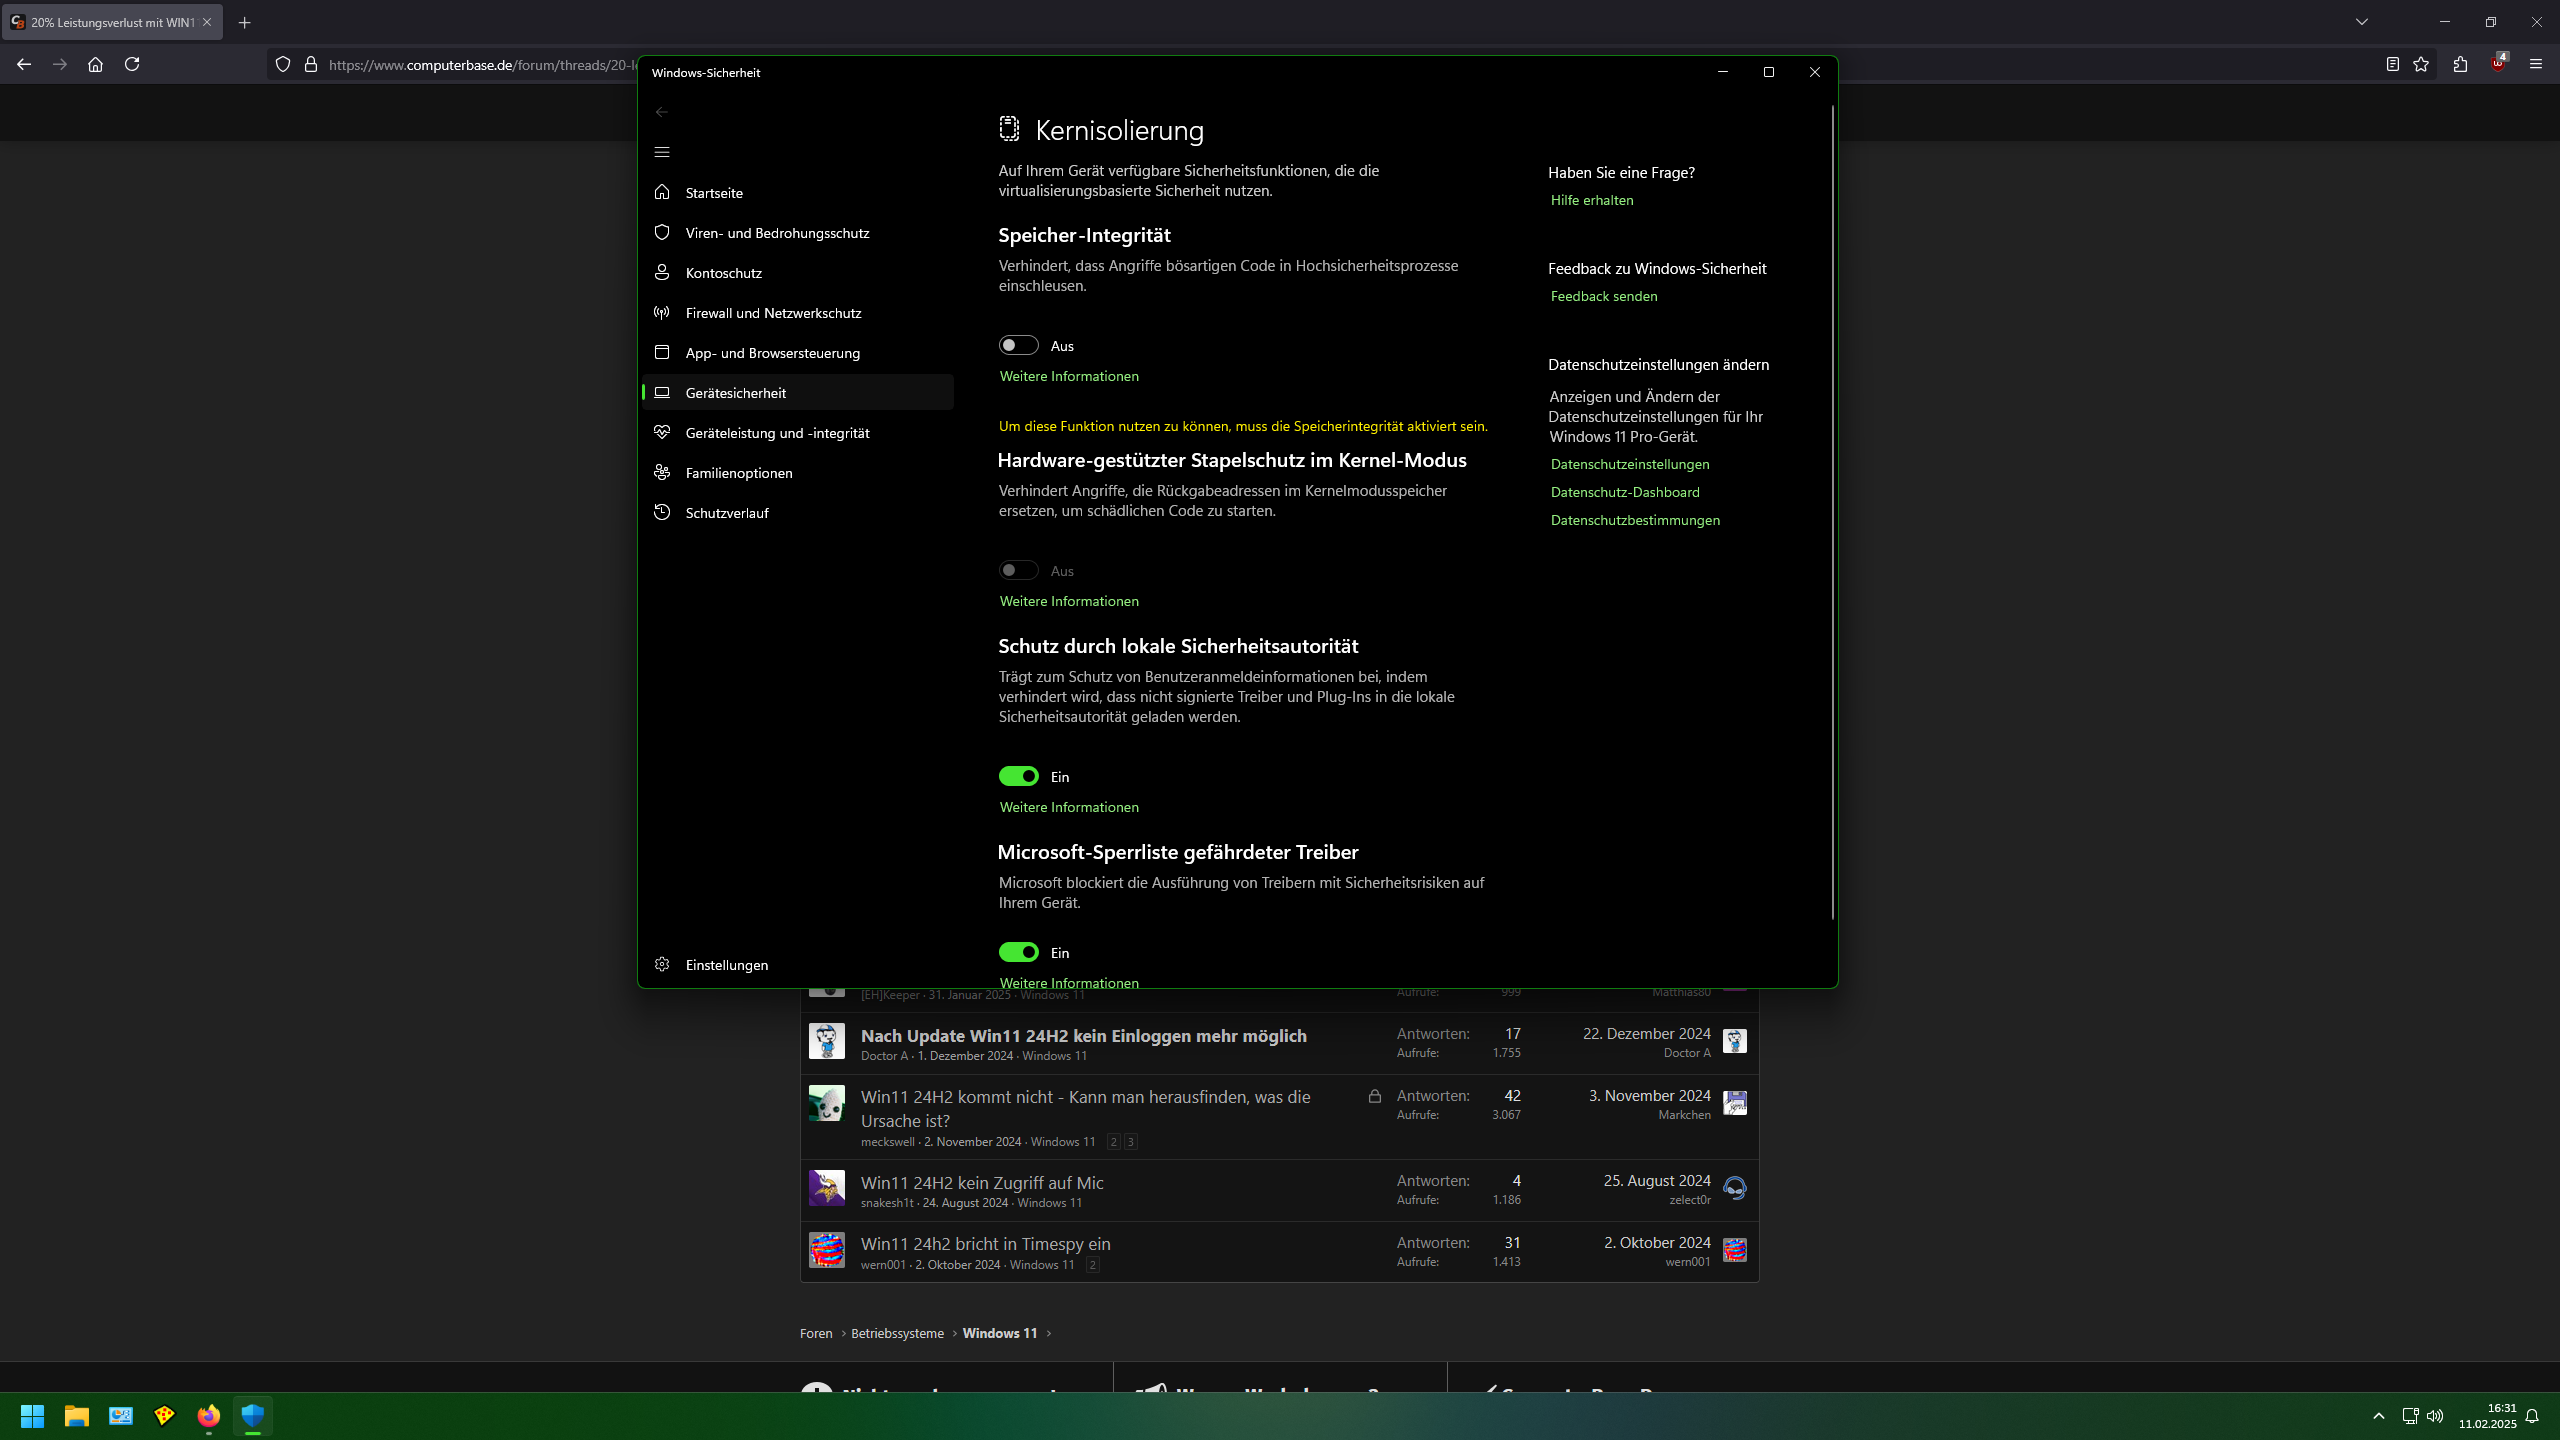
Task: Select the Kontoschutz sidebar icon
Action: point(662,272)
